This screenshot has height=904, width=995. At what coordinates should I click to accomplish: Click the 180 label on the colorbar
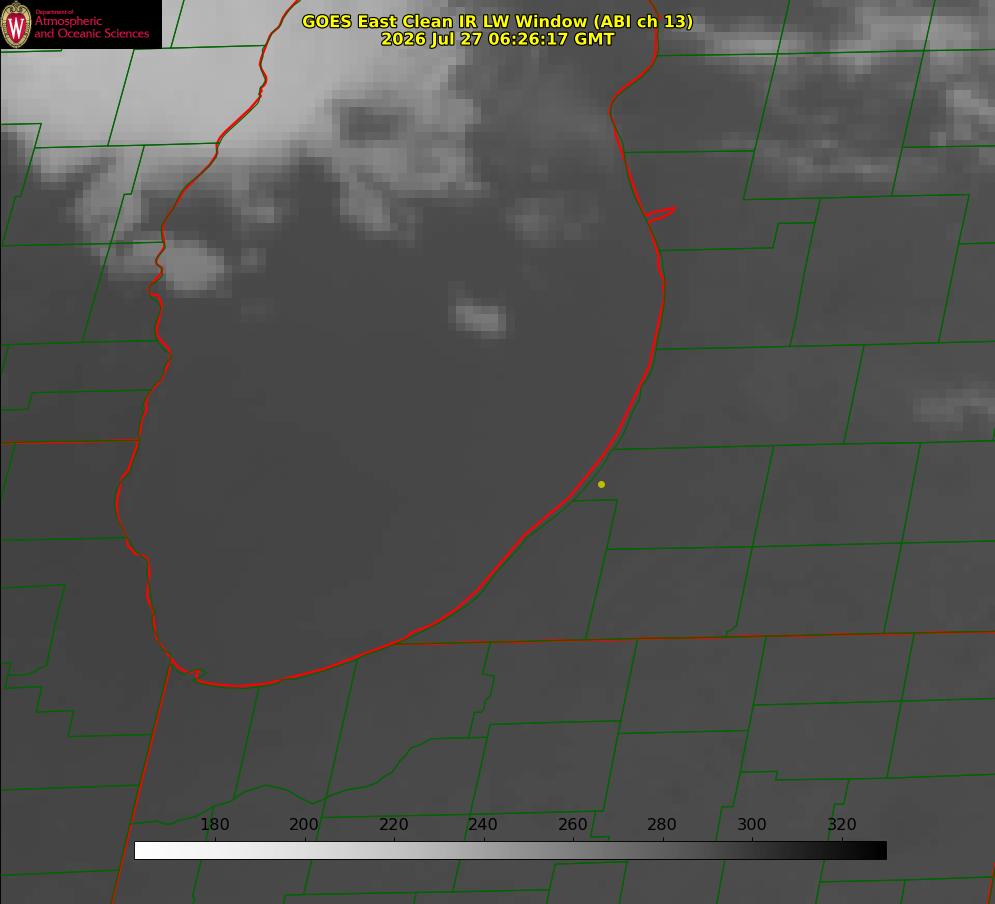pyautogui.click(x=215, y=824)
